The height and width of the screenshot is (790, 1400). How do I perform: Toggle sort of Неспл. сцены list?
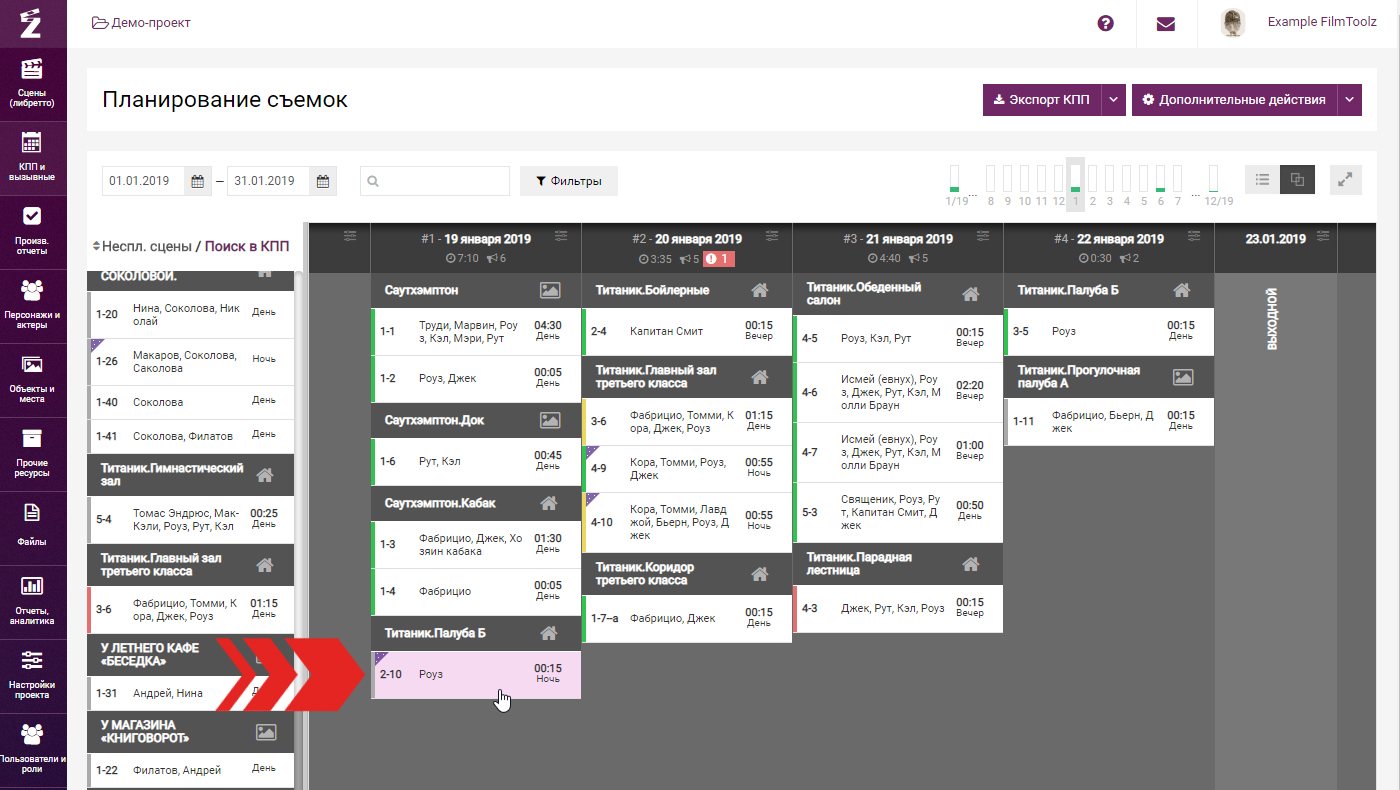(96, 246)
